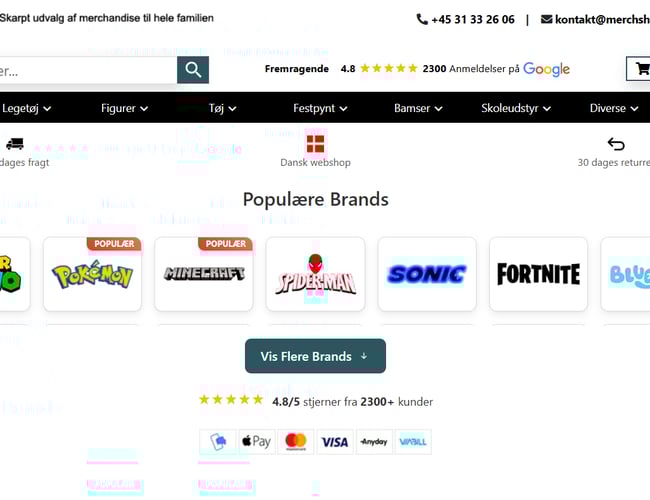The width and height of the screenshot is (650, 500).
Task: Focus the product search input field
Action: [x=88, y=70]
